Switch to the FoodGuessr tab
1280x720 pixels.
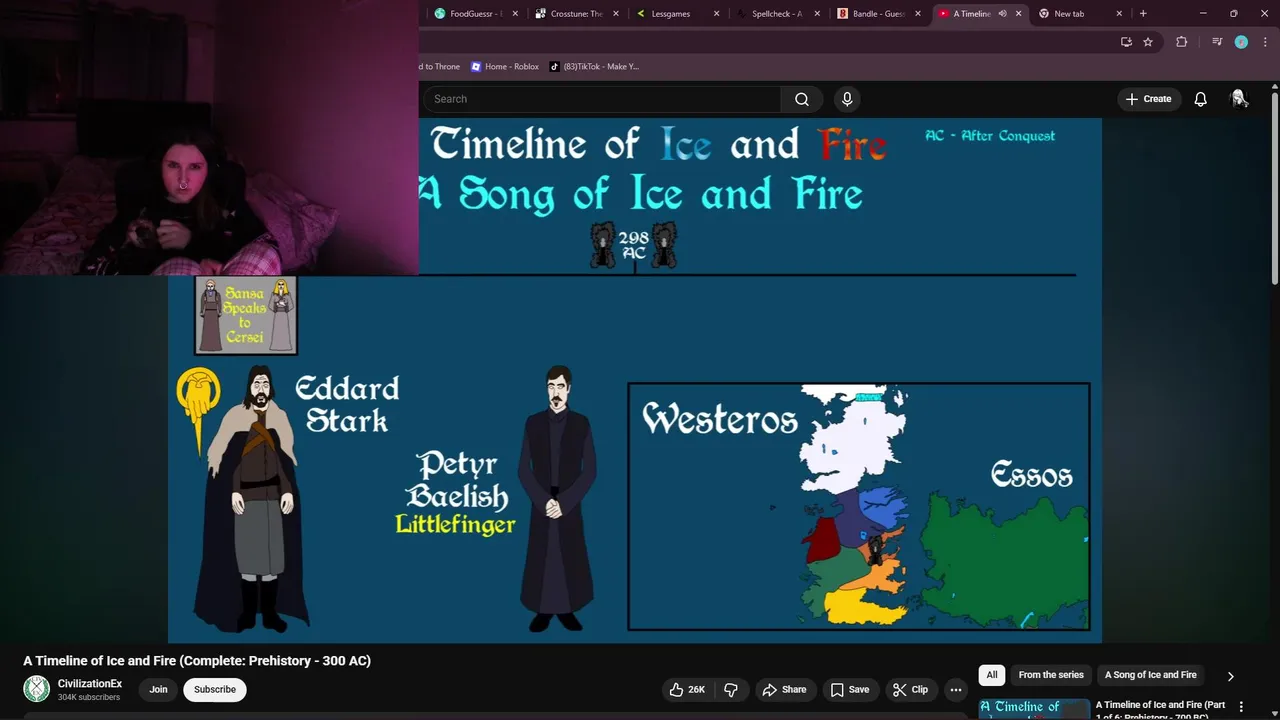(474, 14)
